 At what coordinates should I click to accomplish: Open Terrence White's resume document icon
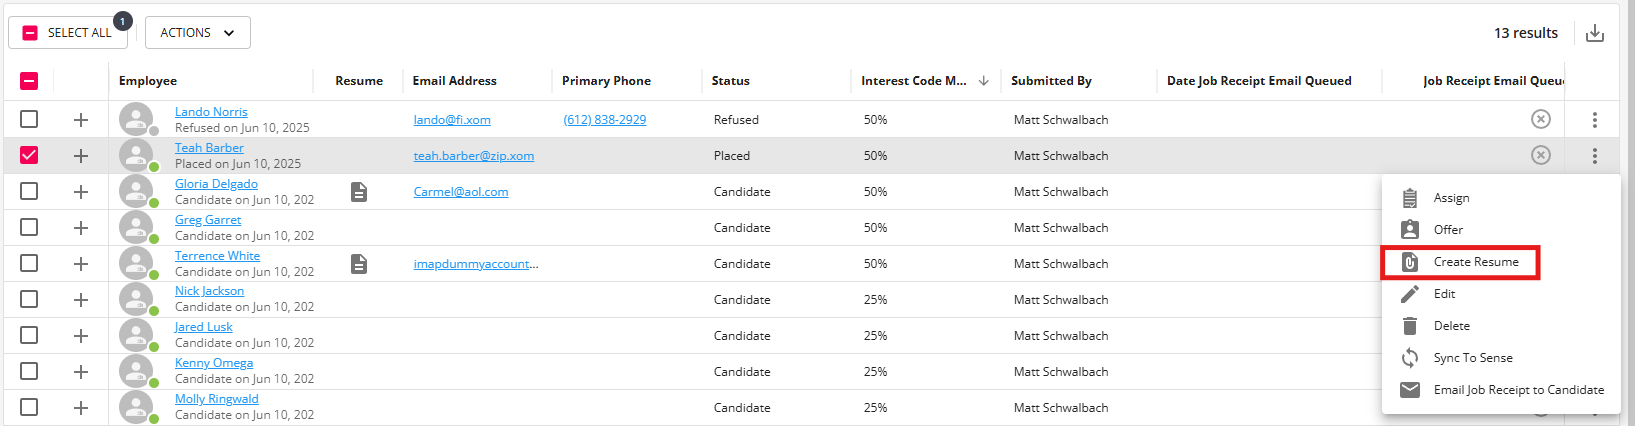[359, 264]
